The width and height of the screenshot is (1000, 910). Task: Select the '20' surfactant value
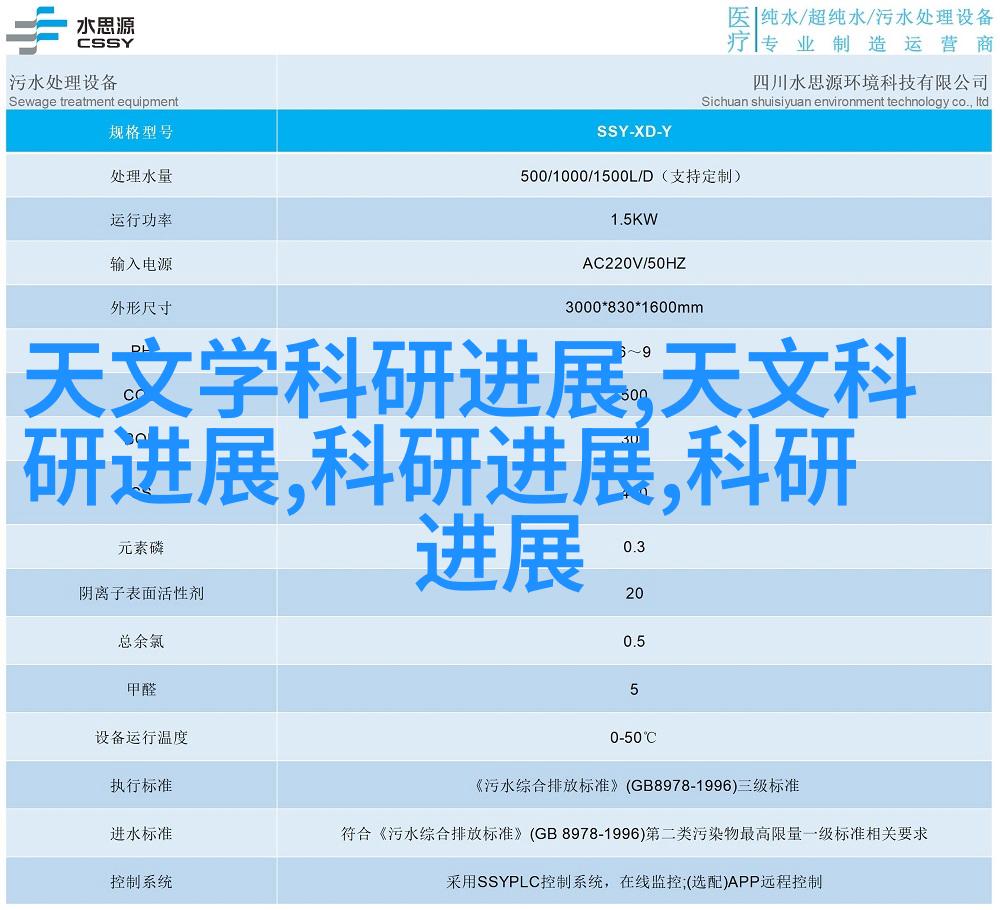(x=634, y=594)
